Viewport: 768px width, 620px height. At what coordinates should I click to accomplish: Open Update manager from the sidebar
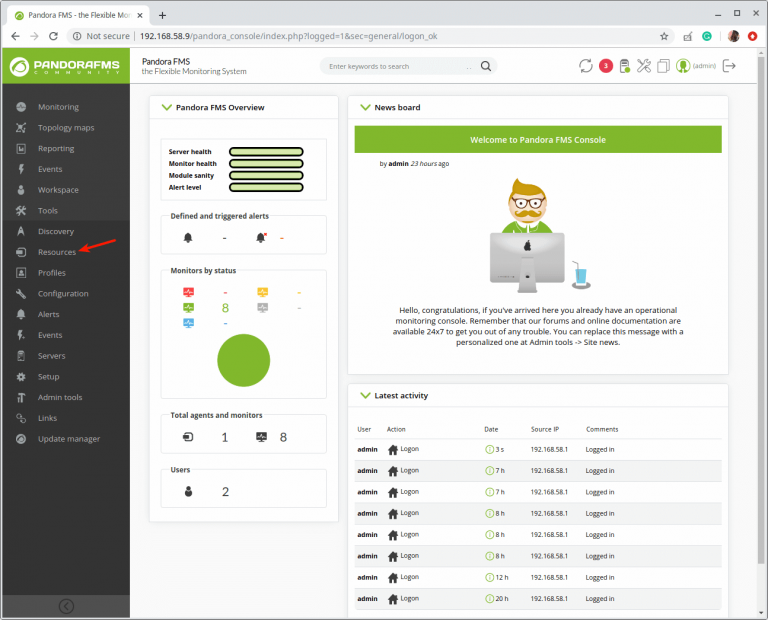point(68,439)
